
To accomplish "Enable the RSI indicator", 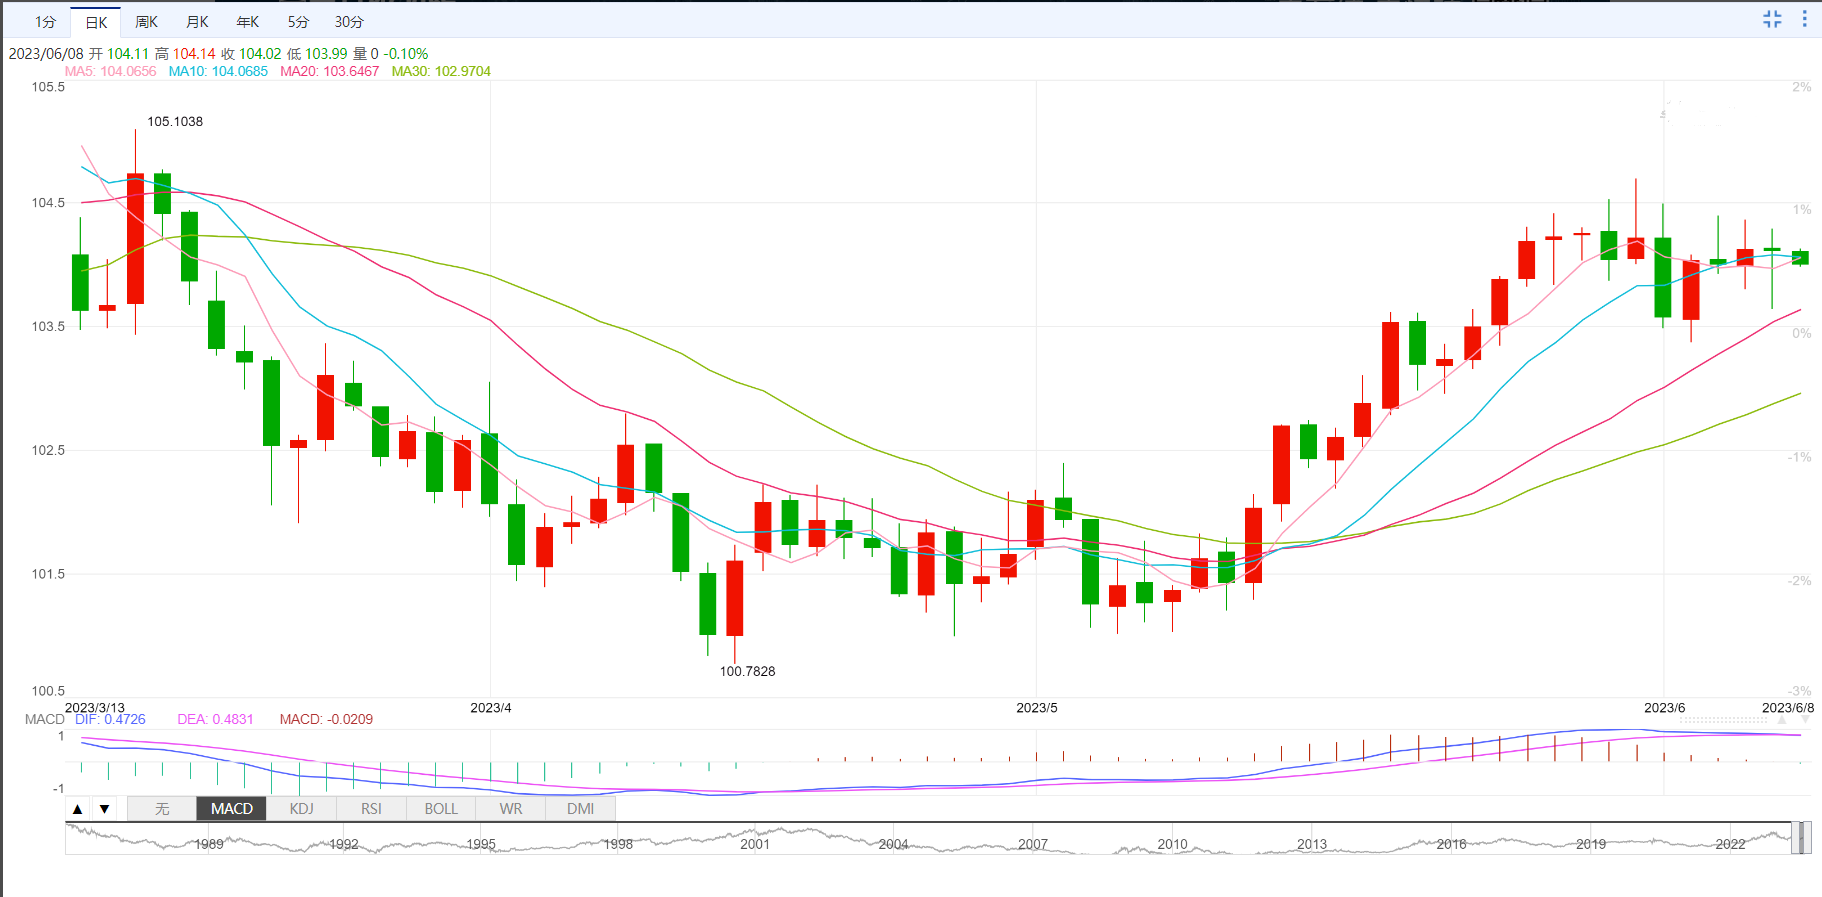I will (x=371, y=809).
